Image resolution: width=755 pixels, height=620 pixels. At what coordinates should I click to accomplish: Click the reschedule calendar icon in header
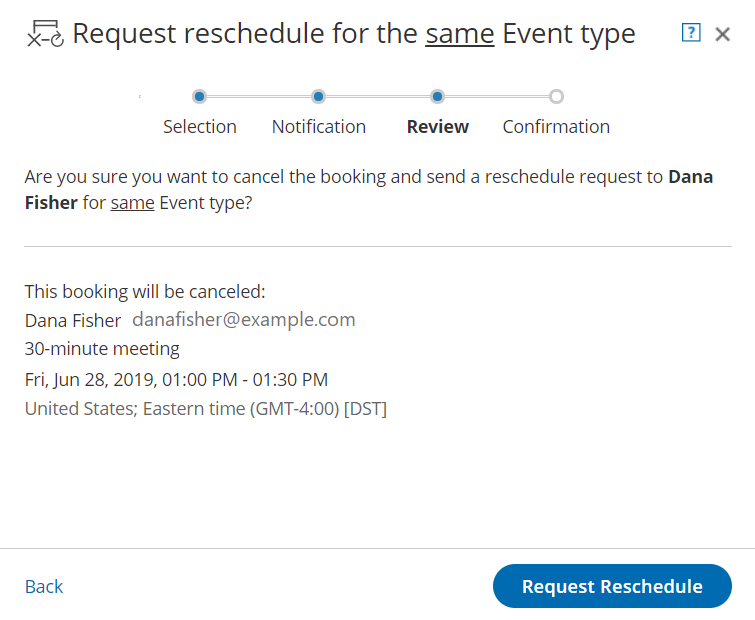pos(45,34)
